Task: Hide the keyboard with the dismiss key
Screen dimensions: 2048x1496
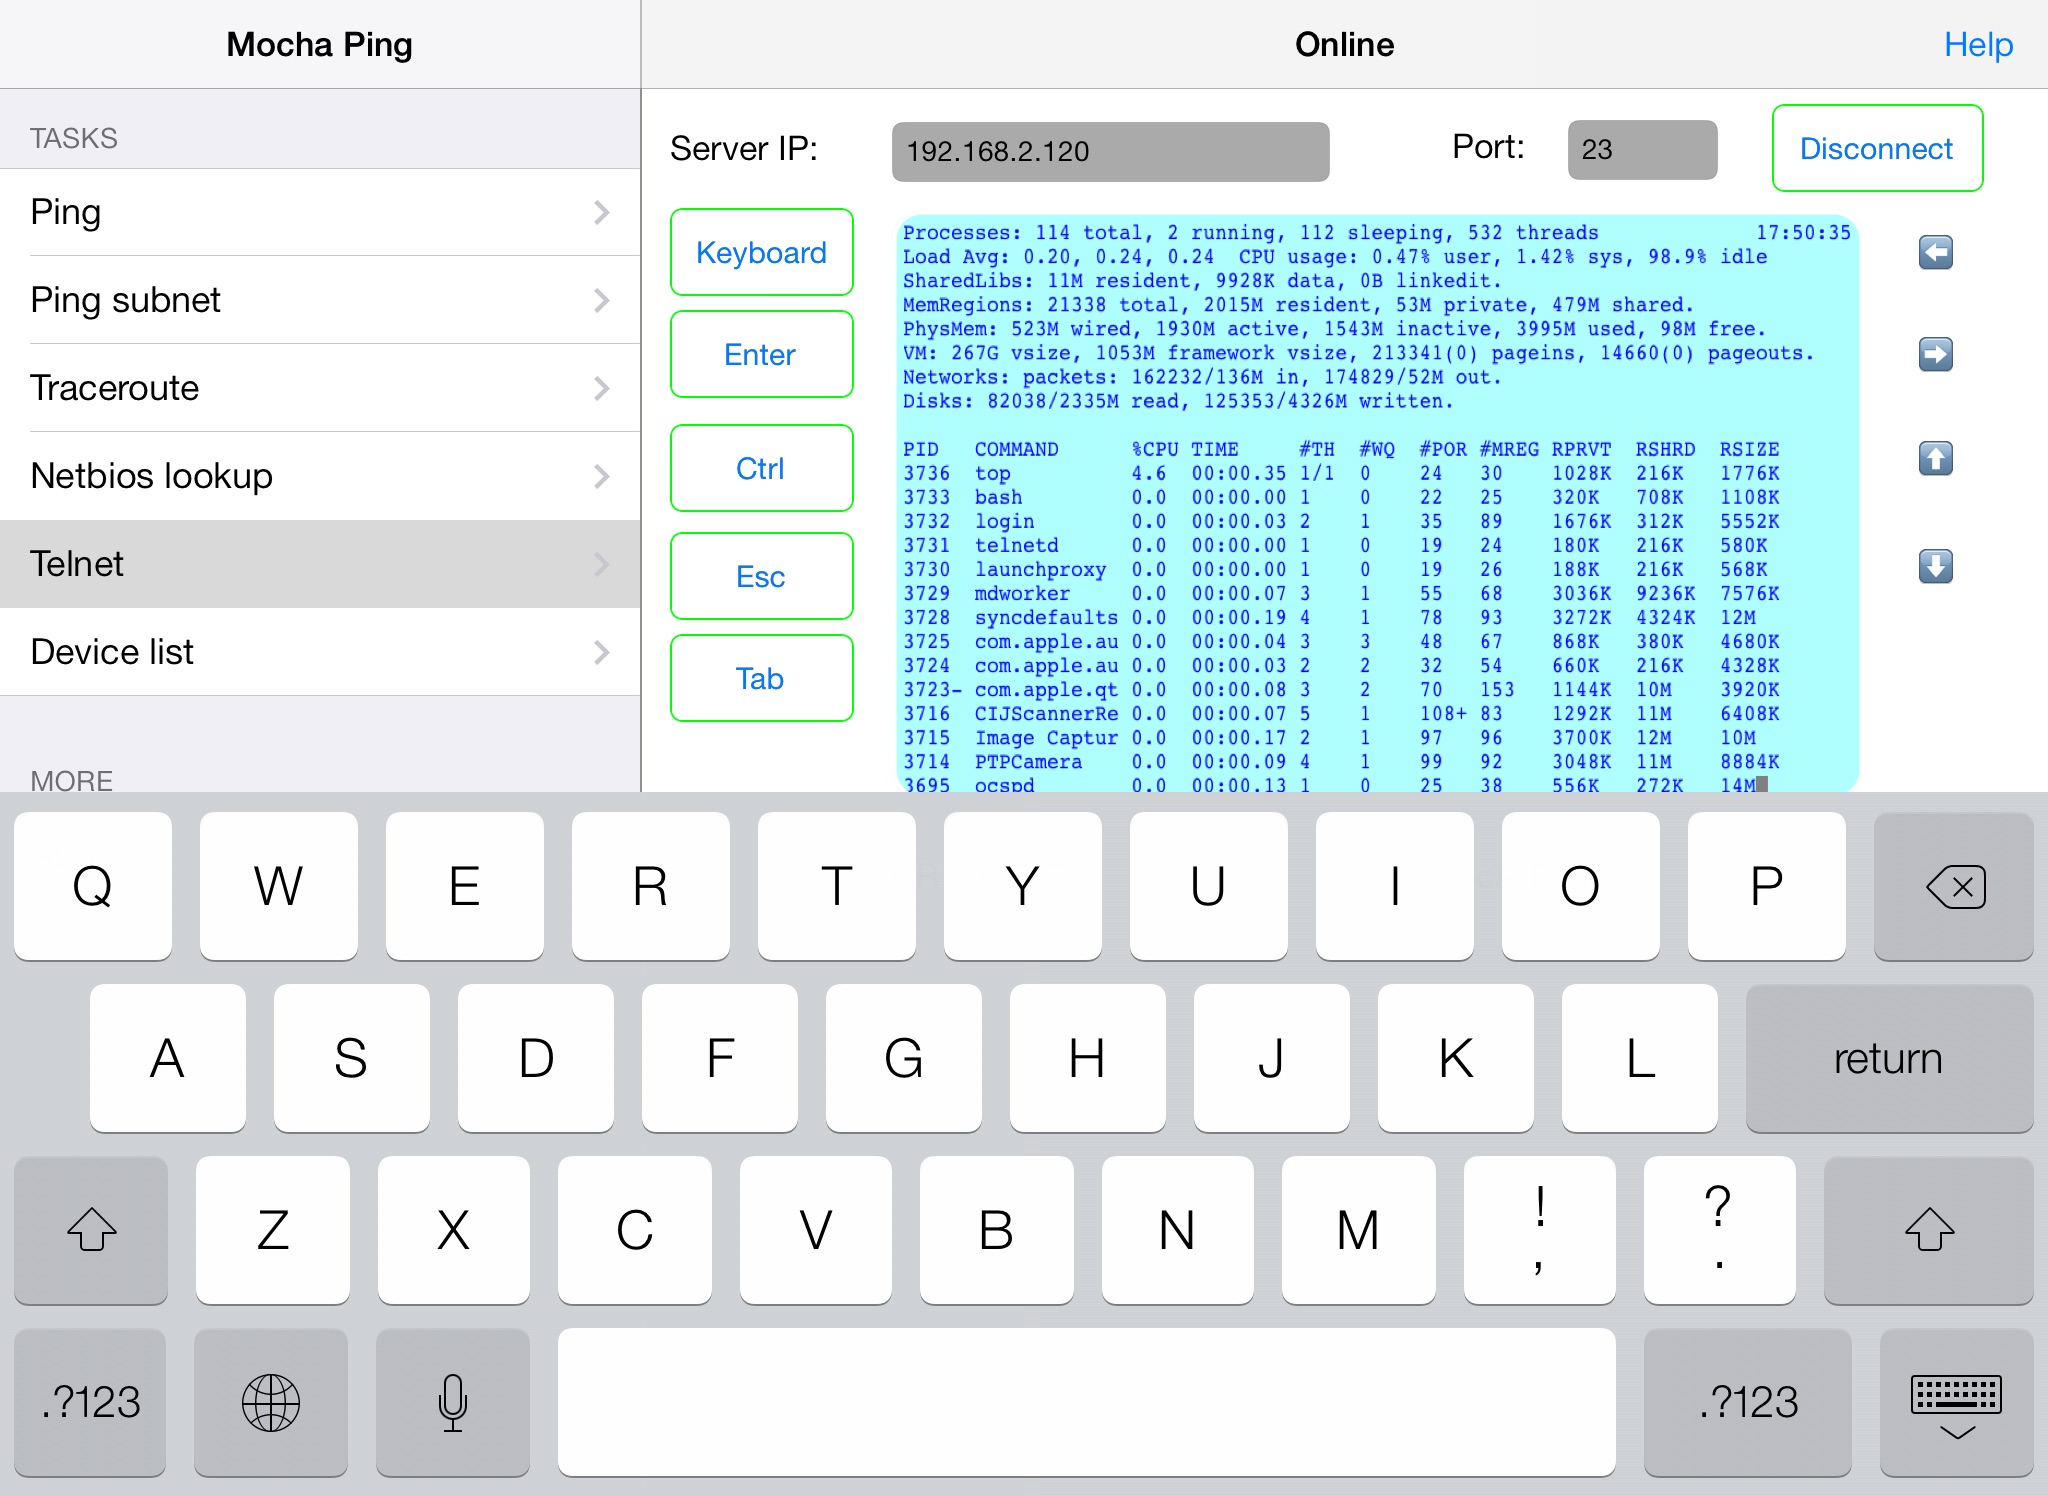Action: pyautogui.click(x=1956, y=1402)
